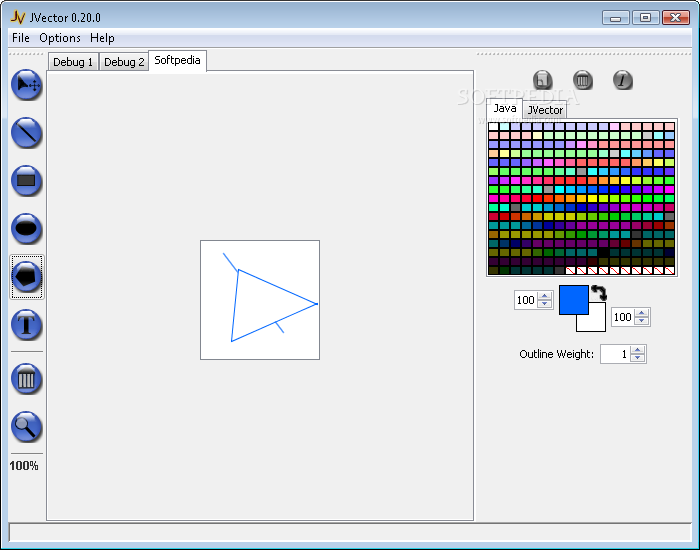Click the left opacity field showing 100
700x550 pixels.
point(526,300)
